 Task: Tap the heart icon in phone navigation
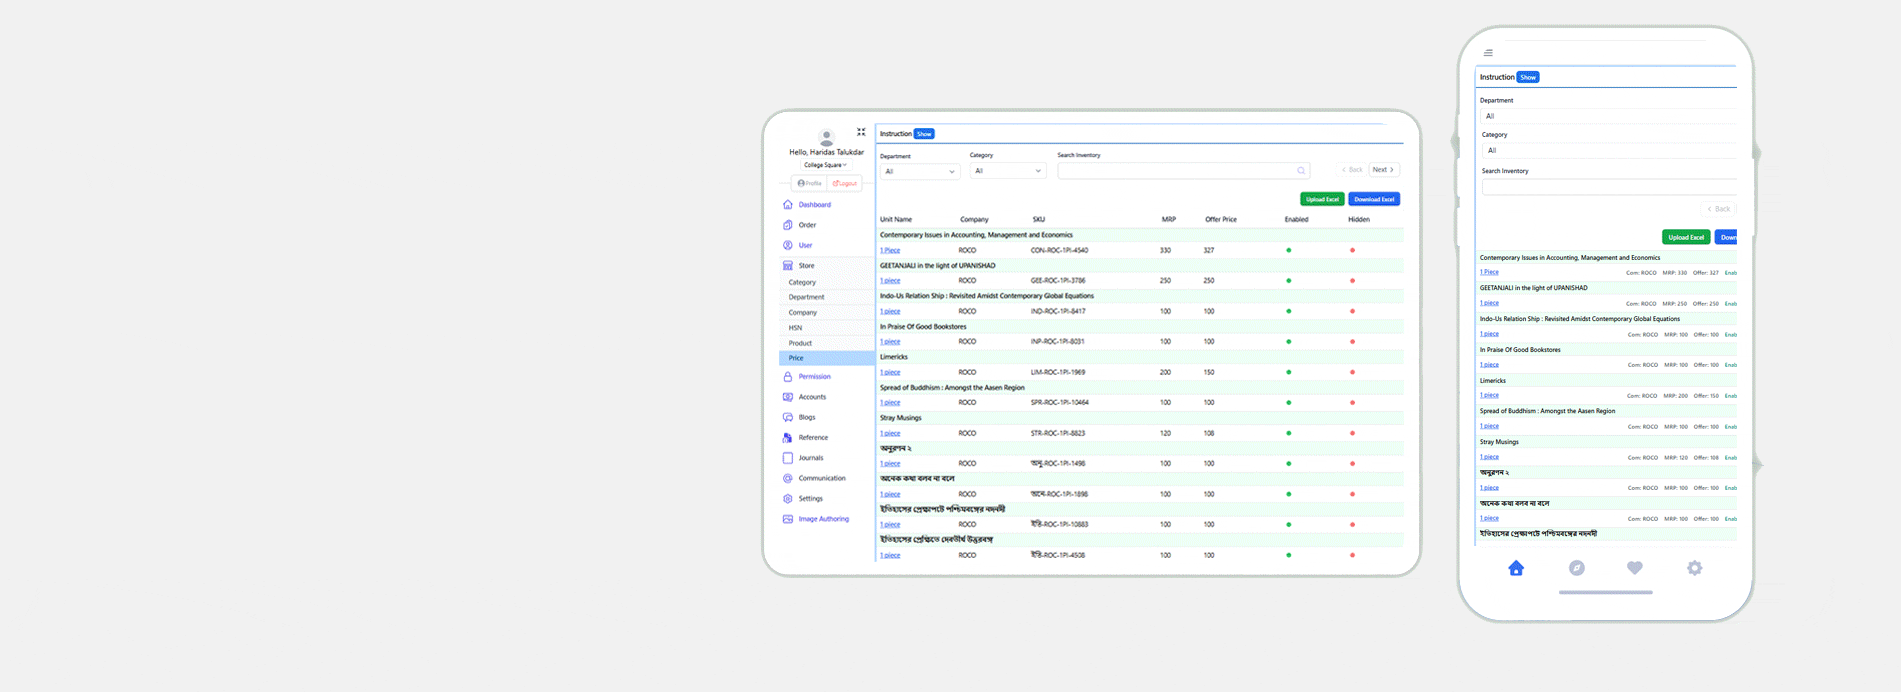[1635, 568]
